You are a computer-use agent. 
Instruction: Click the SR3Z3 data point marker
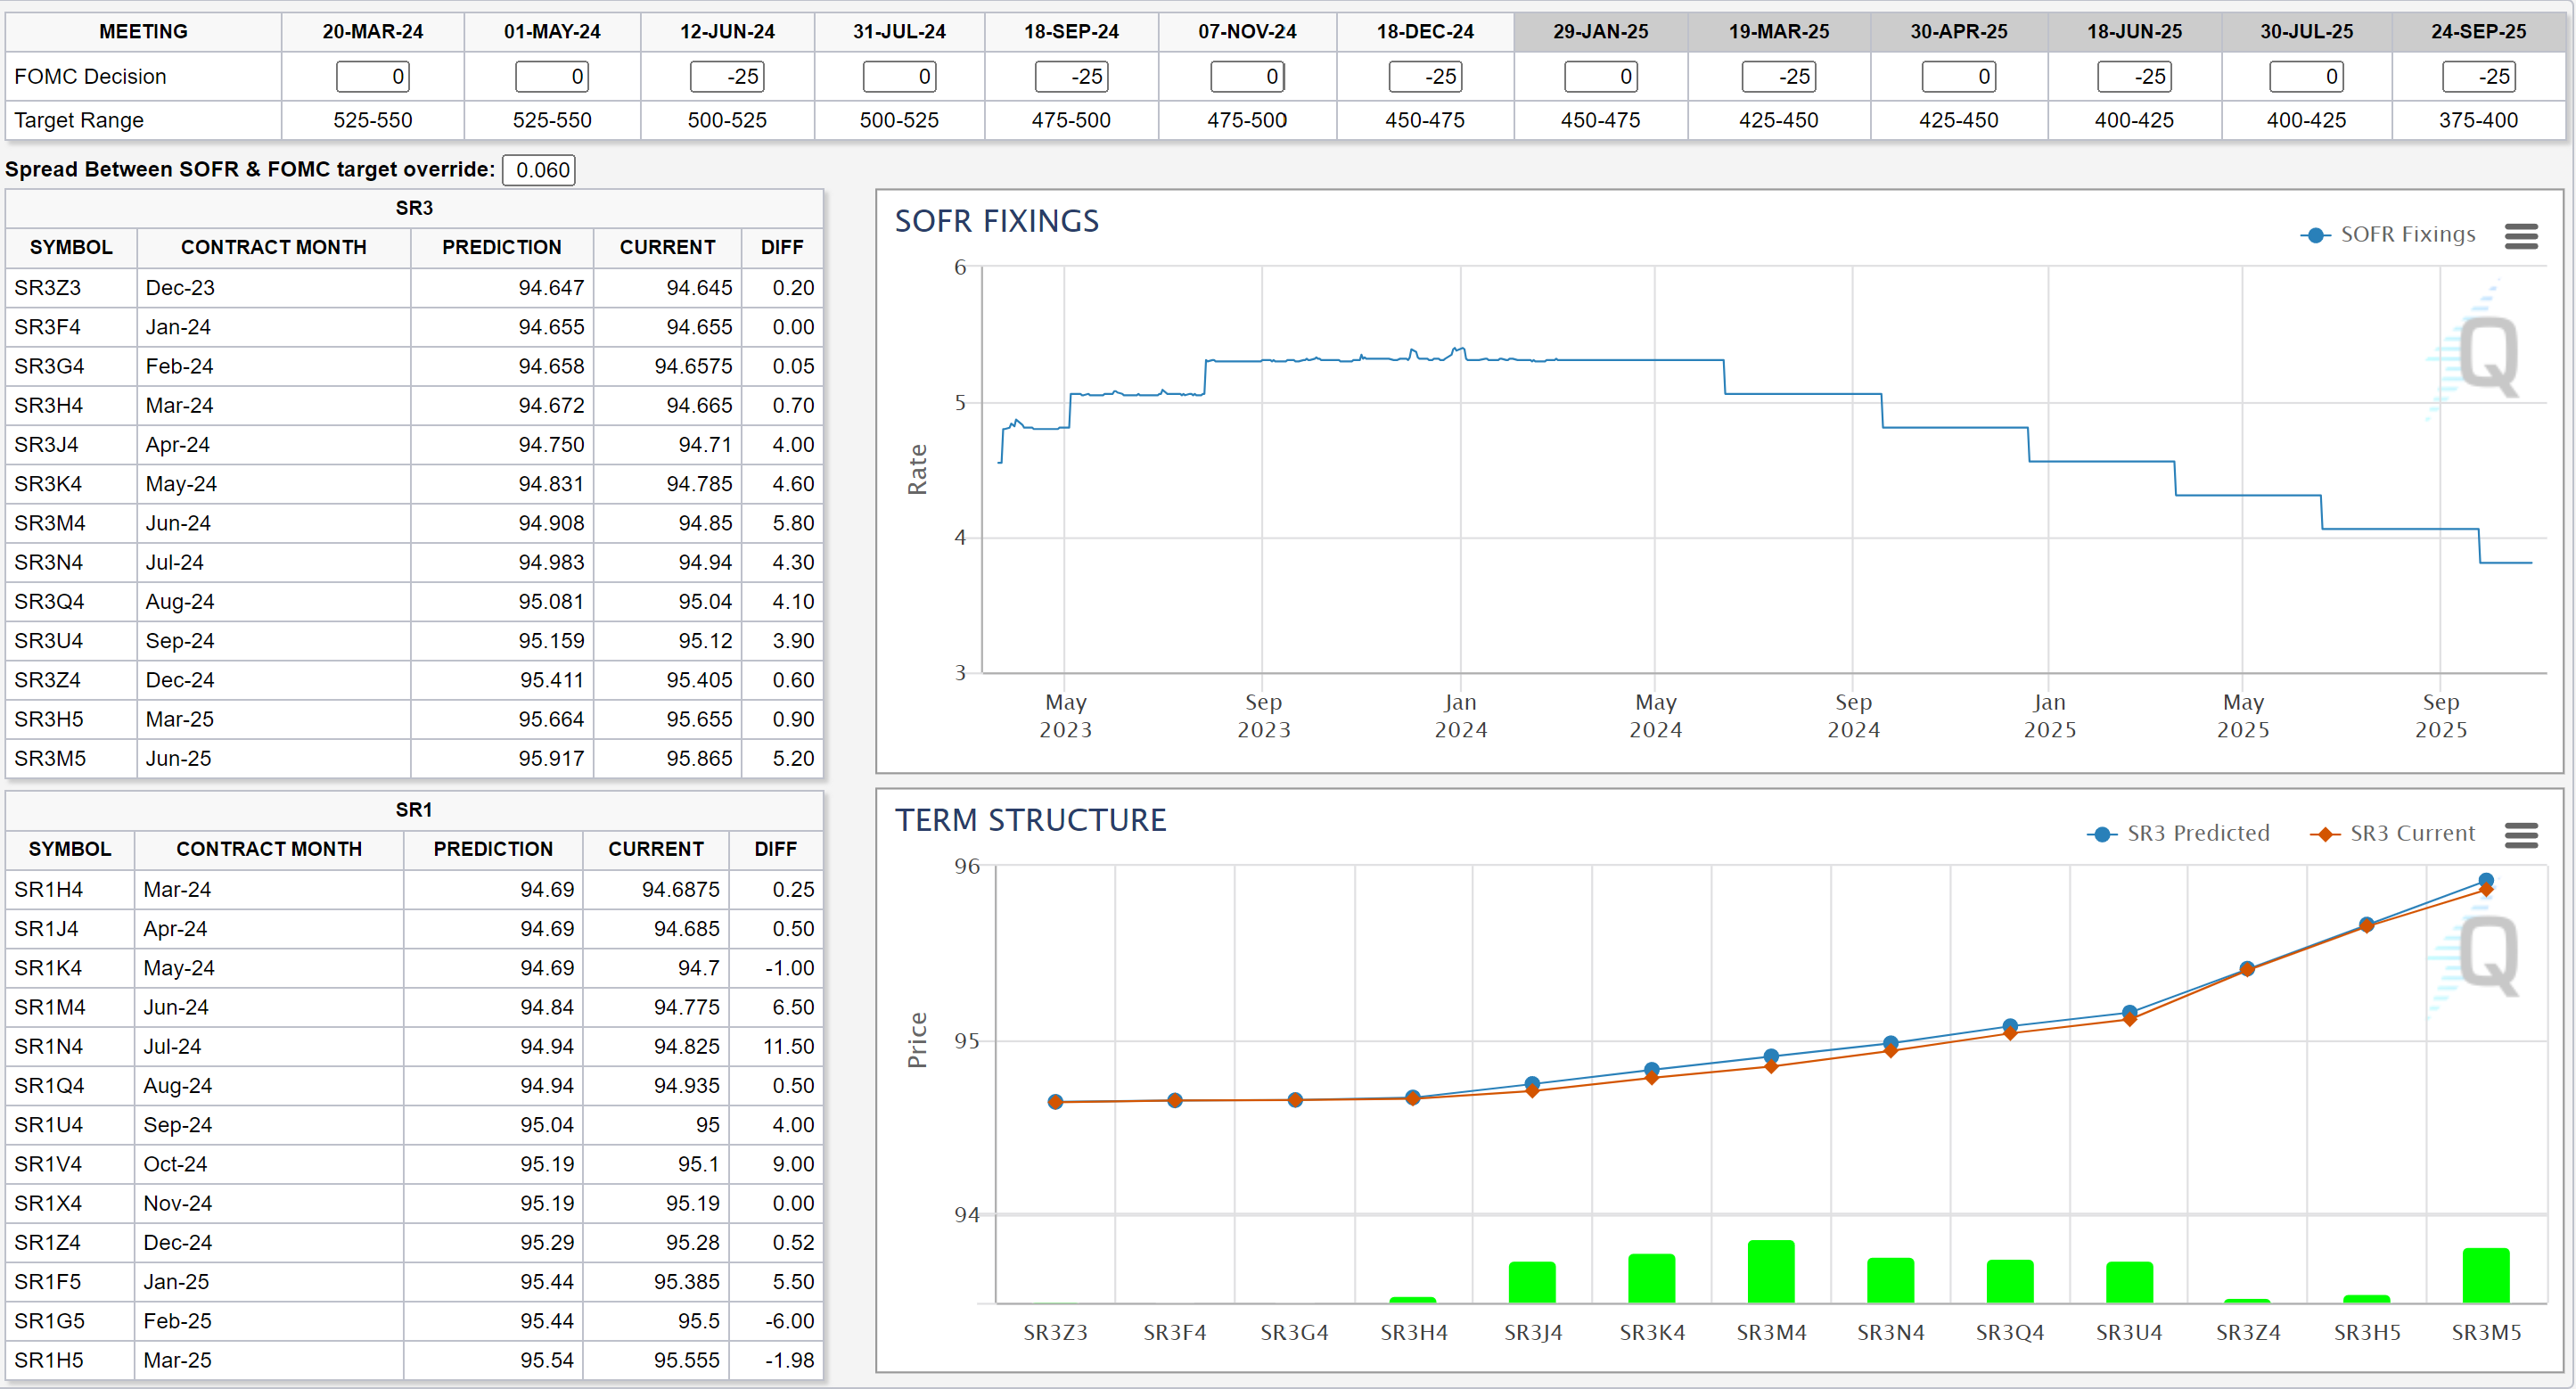1055,1102
